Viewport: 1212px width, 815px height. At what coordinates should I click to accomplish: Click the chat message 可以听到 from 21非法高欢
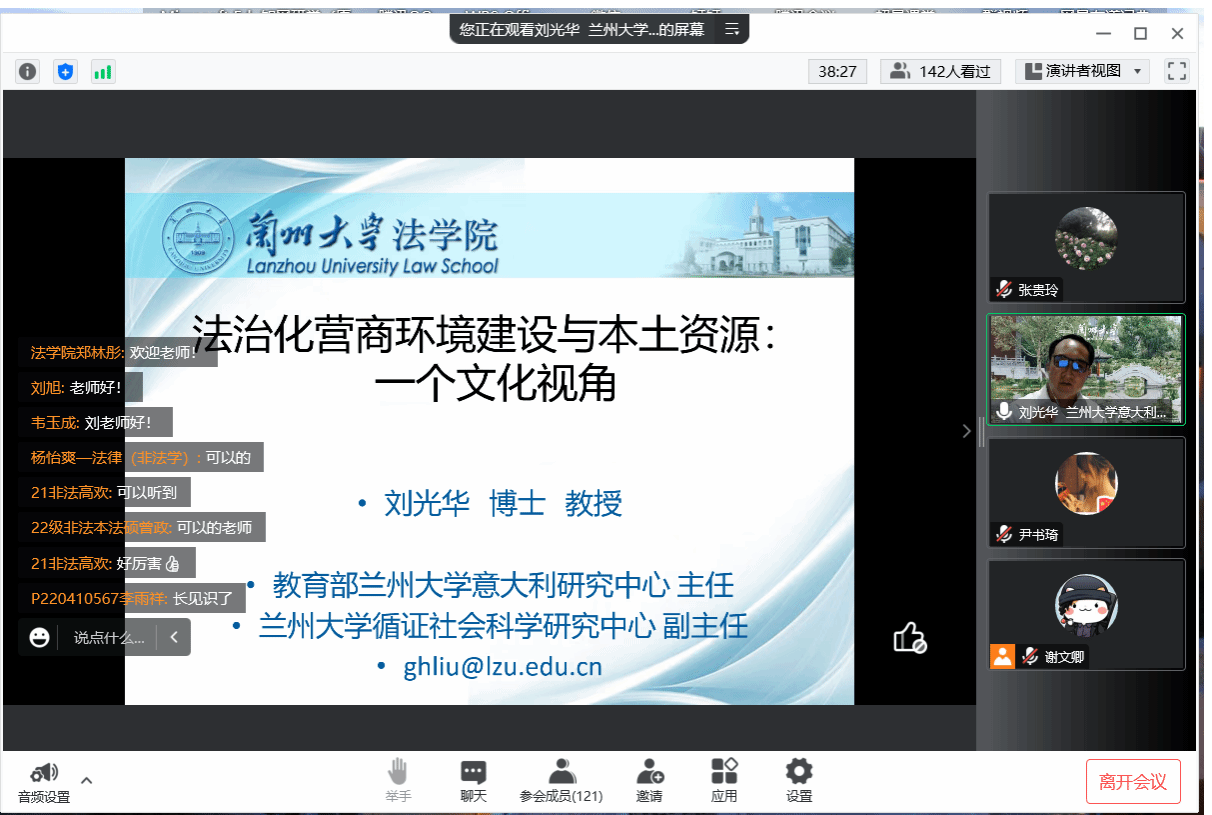pyautogui.click(x=105, y=492)
